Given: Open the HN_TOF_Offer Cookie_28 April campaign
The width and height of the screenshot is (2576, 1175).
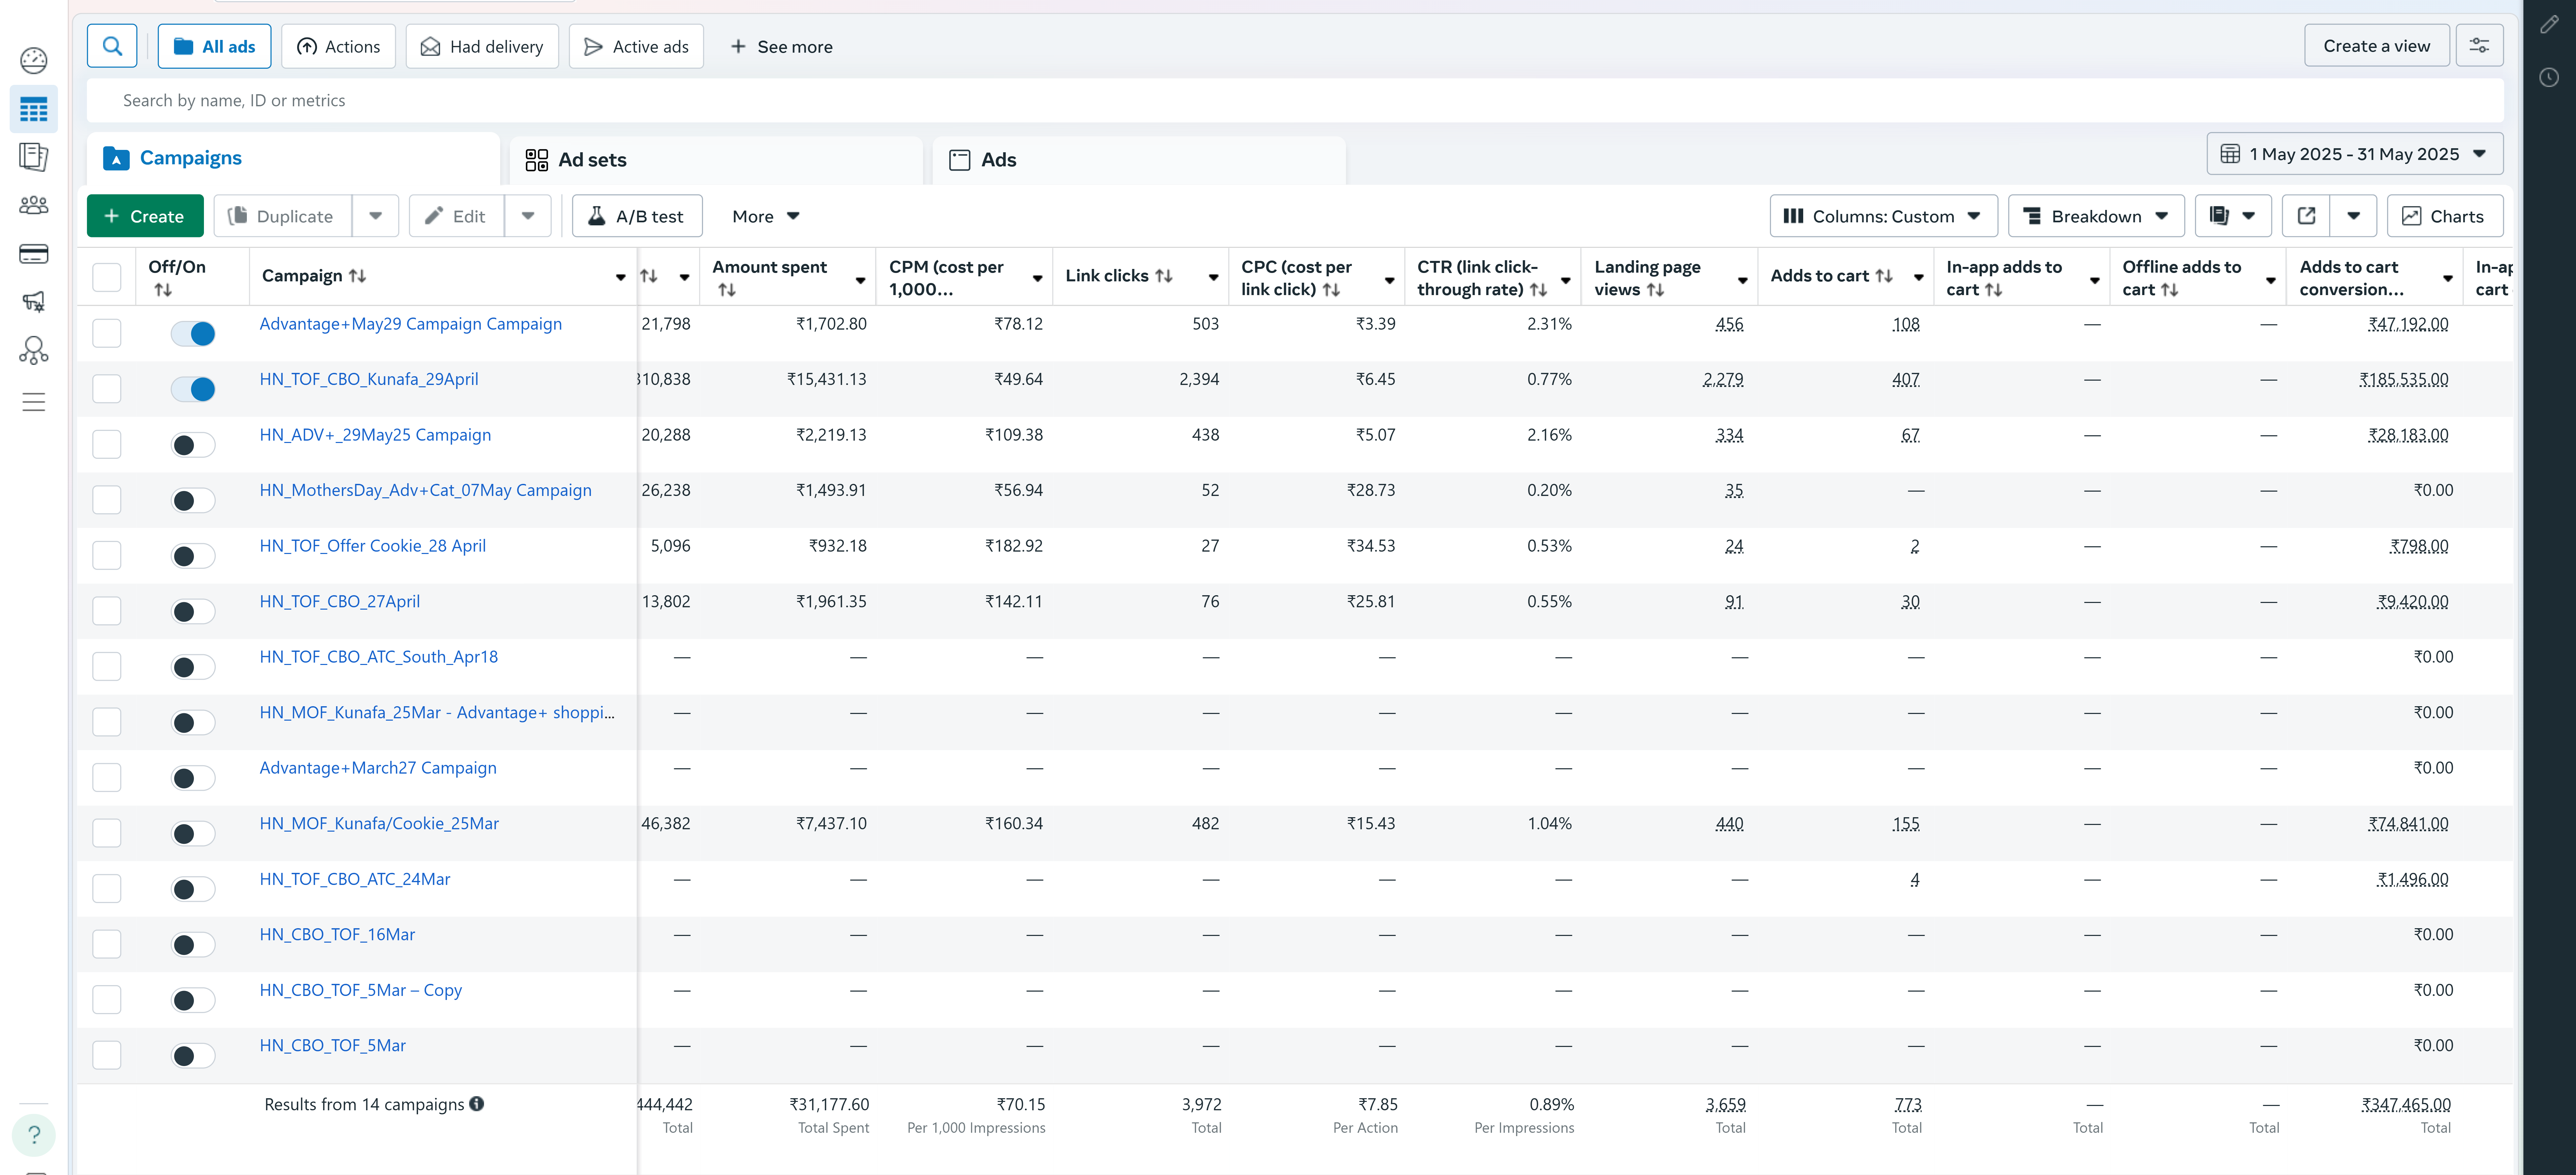Looking at the screenshot, I should [372, 545].
